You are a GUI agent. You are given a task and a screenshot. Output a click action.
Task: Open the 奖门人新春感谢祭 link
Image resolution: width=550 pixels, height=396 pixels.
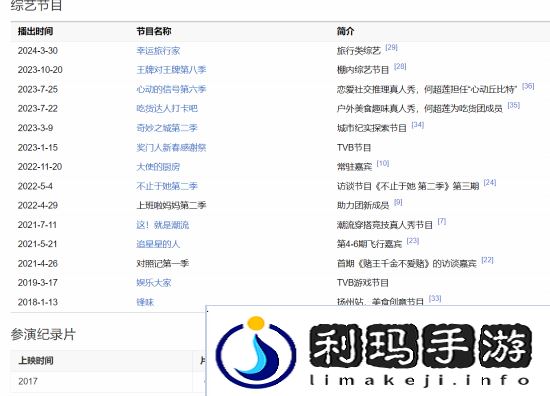click(171, 148)
